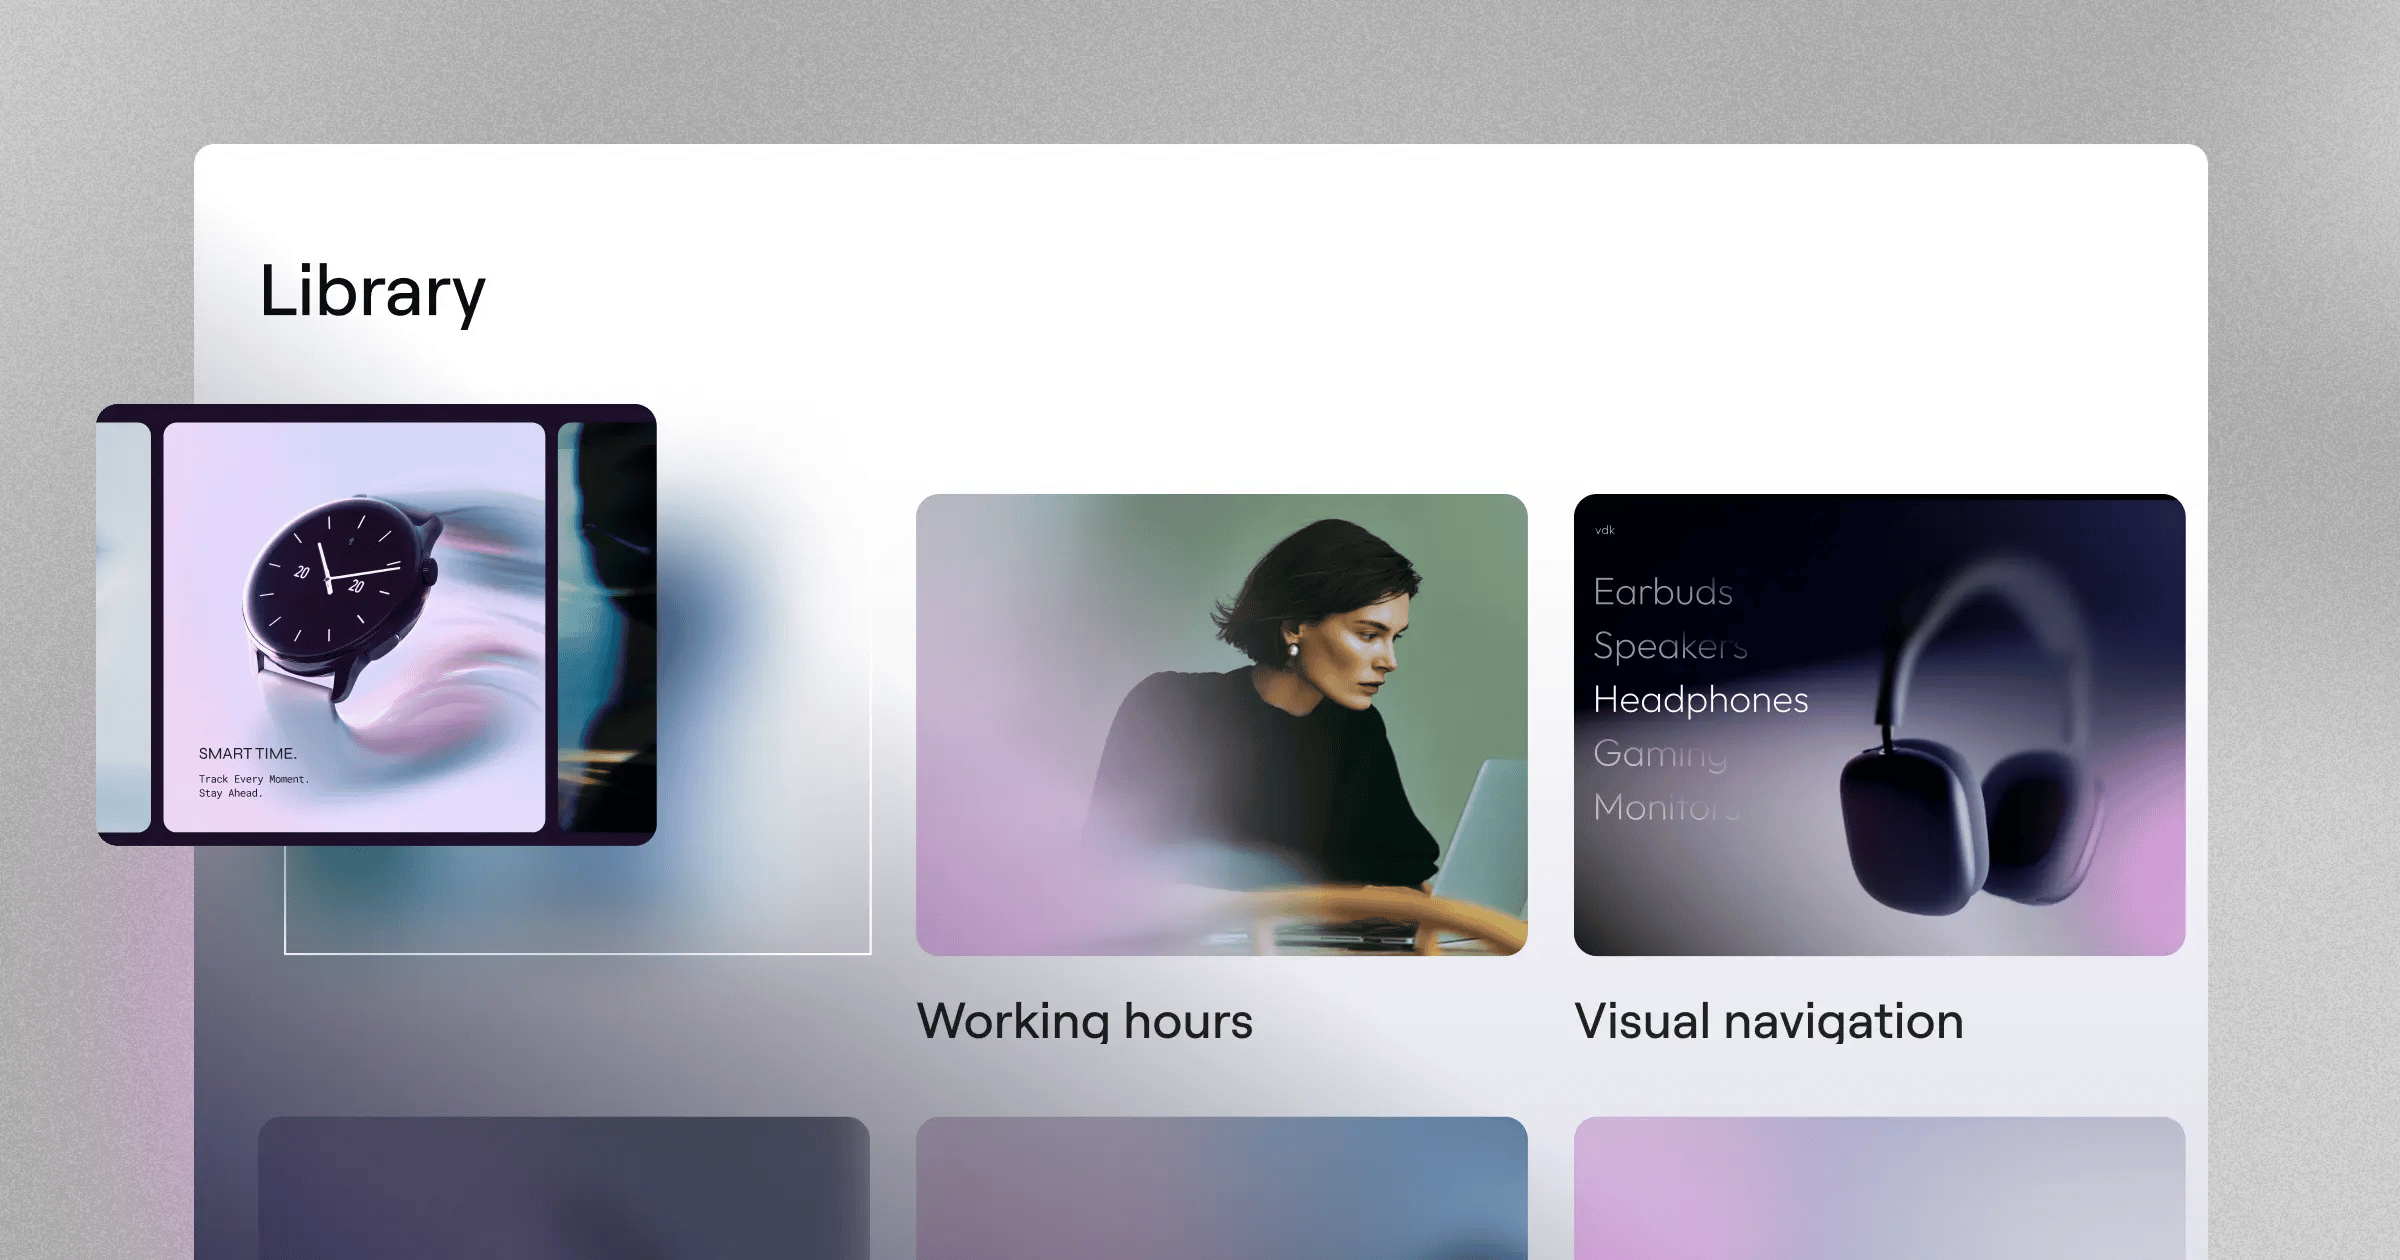Screen dimensions: 2400x1260
Task: Click the dark panel right of watch slide
Action: (x=606, y=626)
